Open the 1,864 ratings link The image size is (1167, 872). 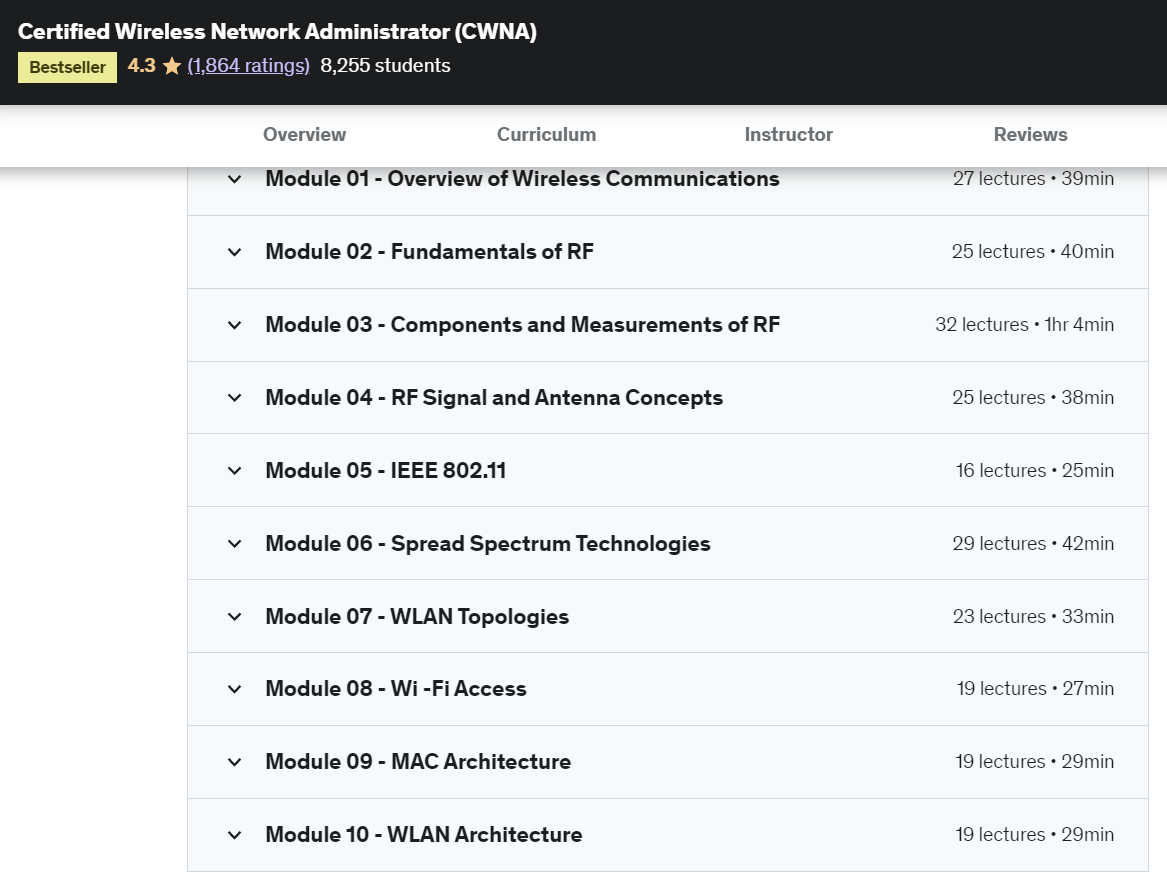tap(248, 66)
